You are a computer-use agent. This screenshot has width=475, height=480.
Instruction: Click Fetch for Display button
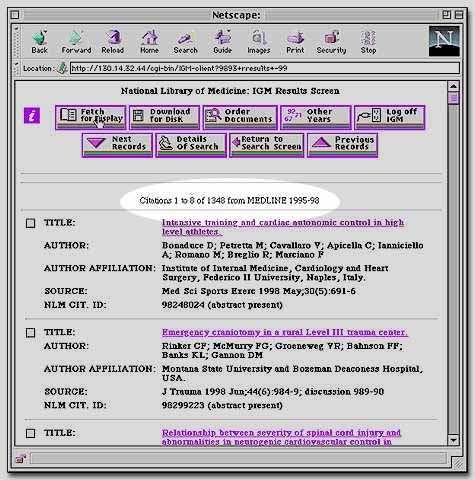[x=91, y=117]
